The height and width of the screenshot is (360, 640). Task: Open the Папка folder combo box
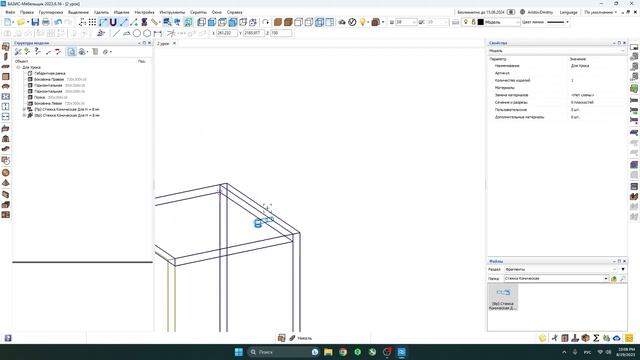click(x=556, y=278)
